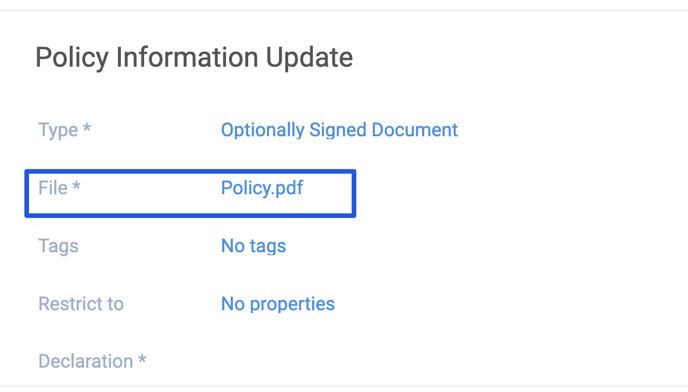Viewport: 688px width, 392px height.
Task: Open the No properties restriction selector
Action: pos(278,304)
